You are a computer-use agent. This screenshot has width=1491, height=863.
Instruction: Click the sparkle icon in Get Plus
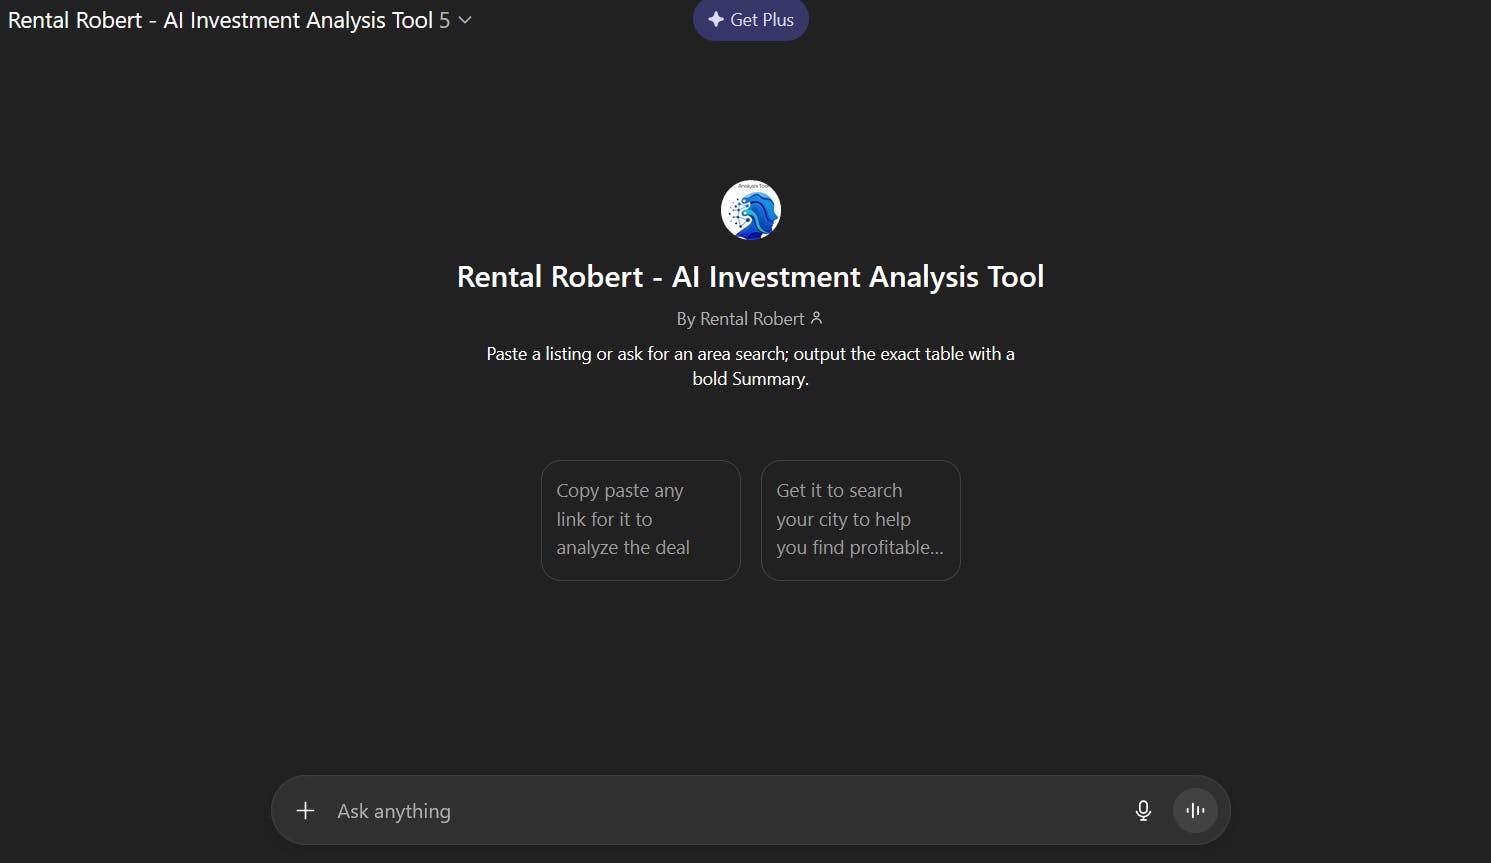[x=716, y=20]
